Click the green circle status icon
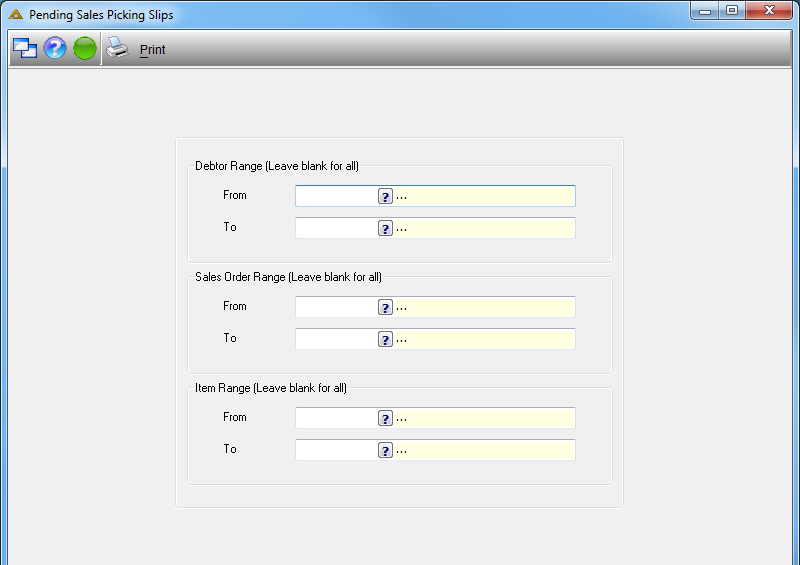This screenshot has width=800, height=565. (85, 48)
